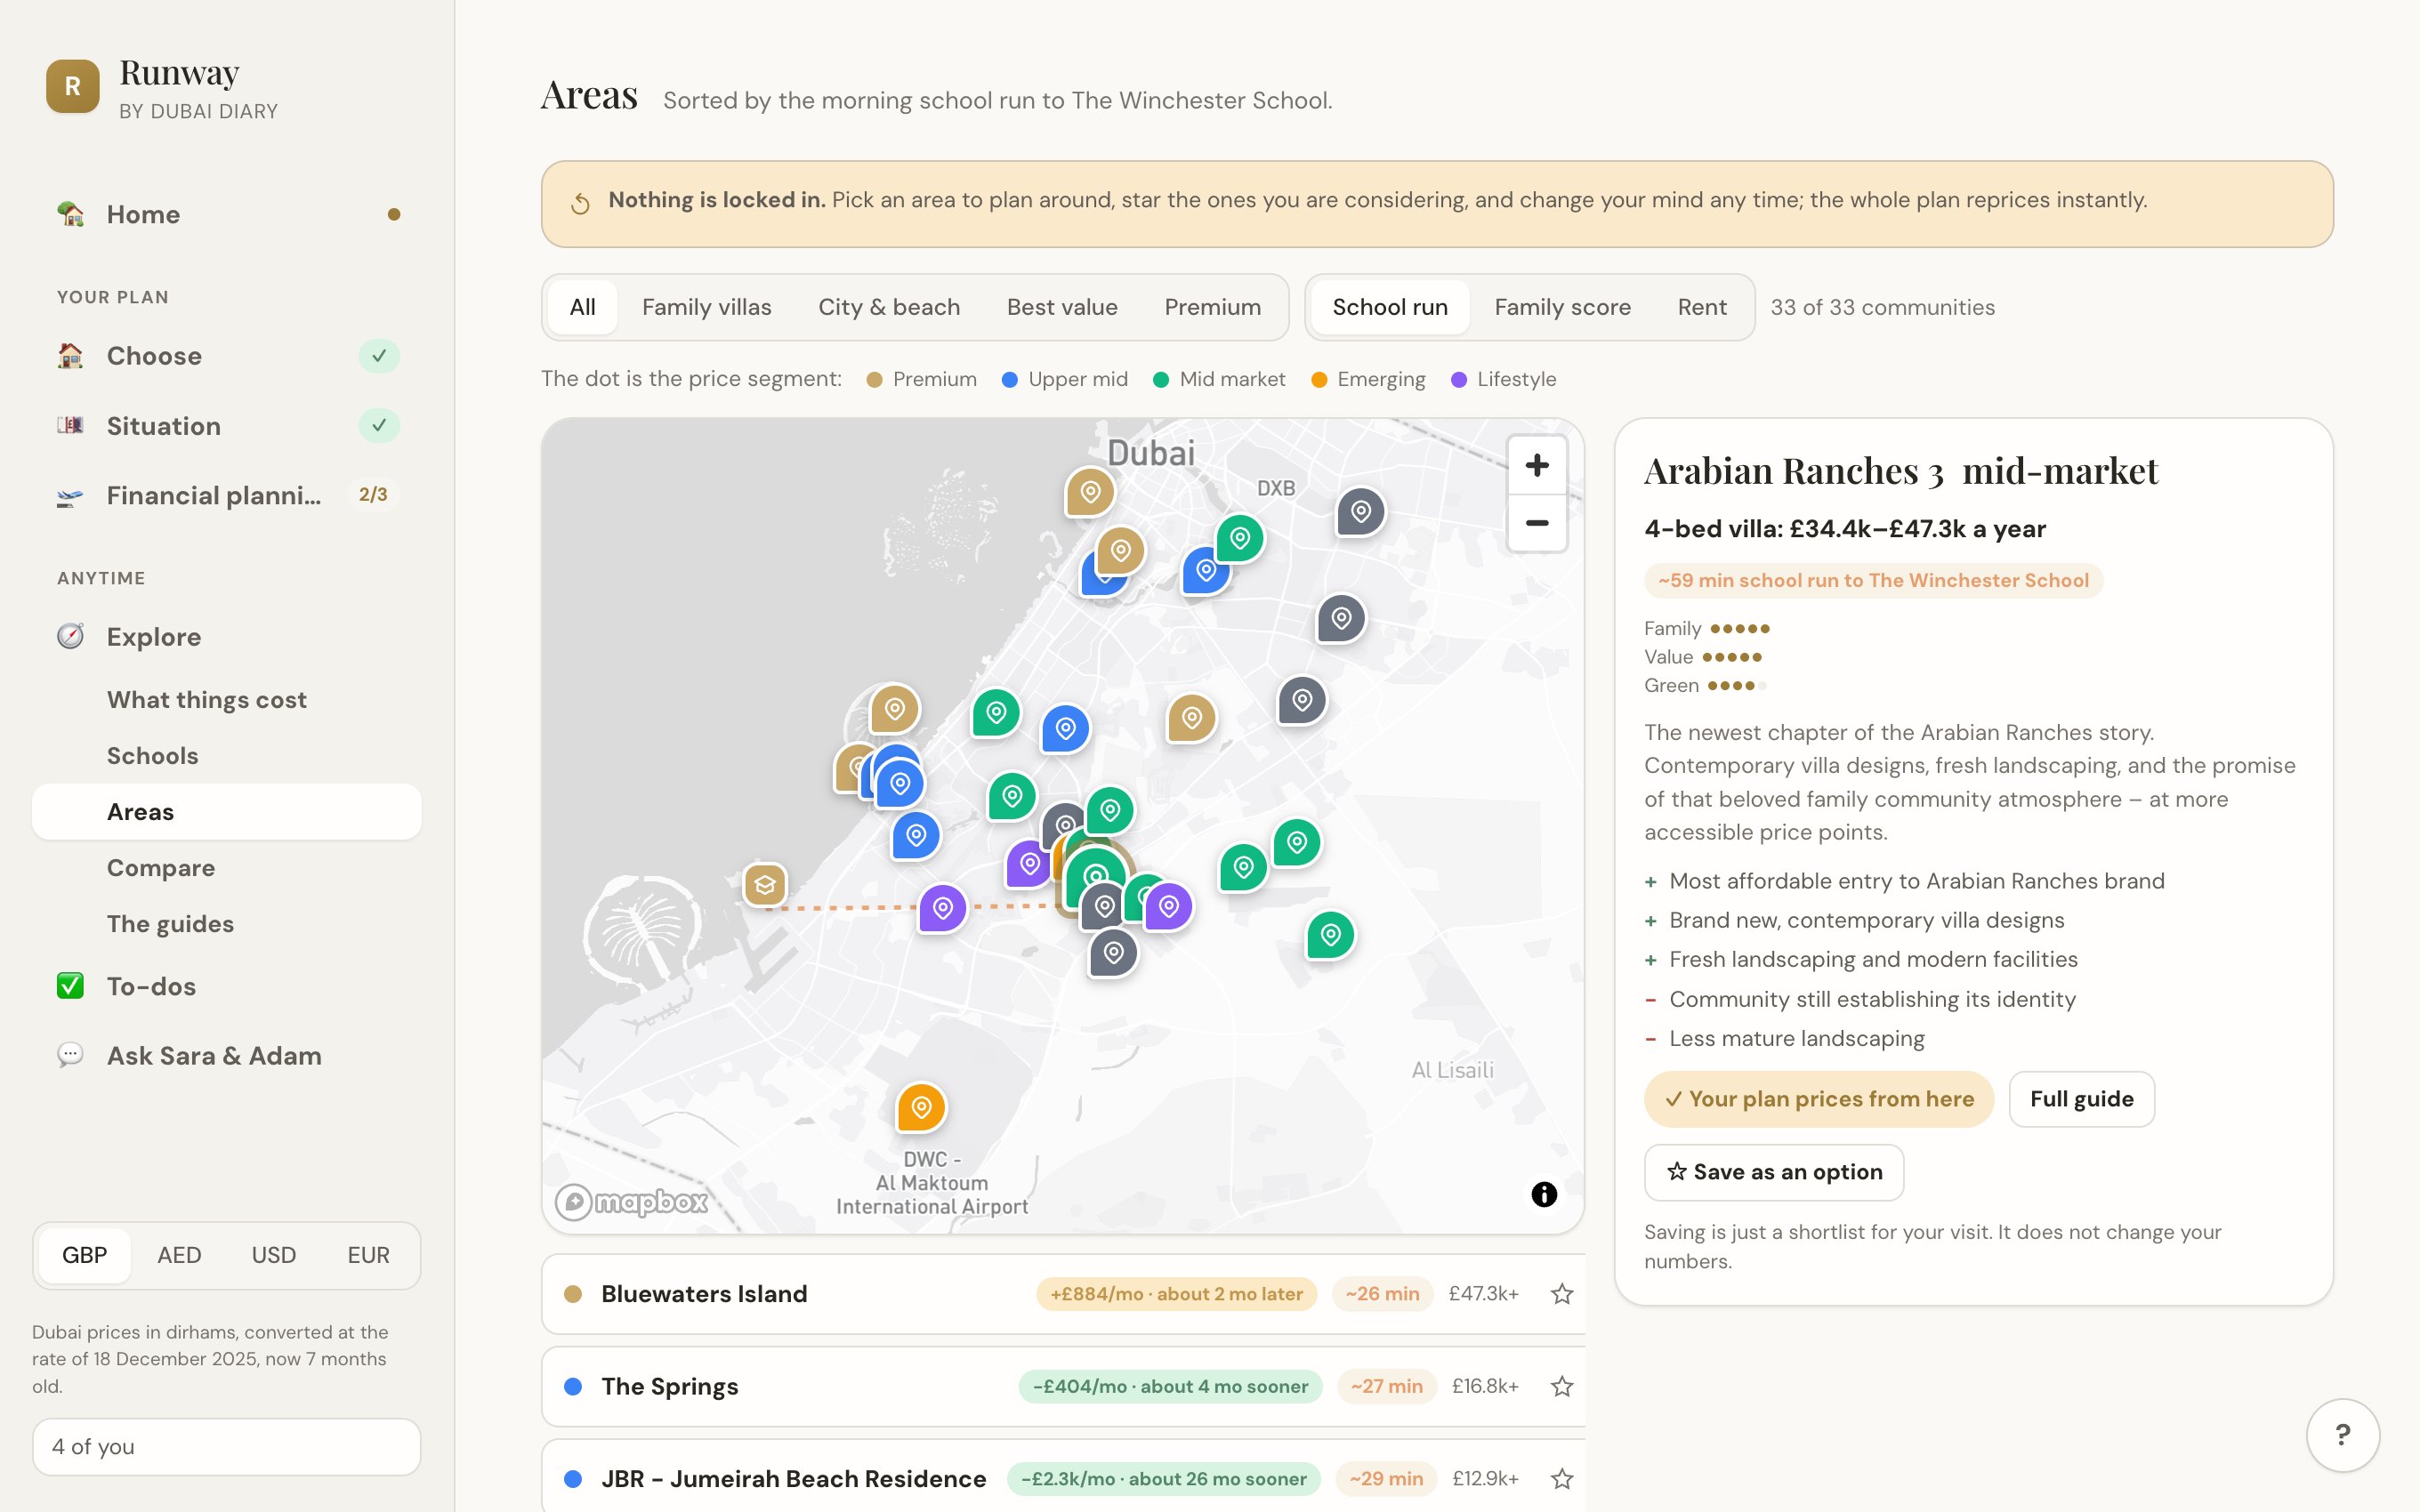Switch currency to AED
This screenshot has height=1512, width=2420.
point(179,1255)
